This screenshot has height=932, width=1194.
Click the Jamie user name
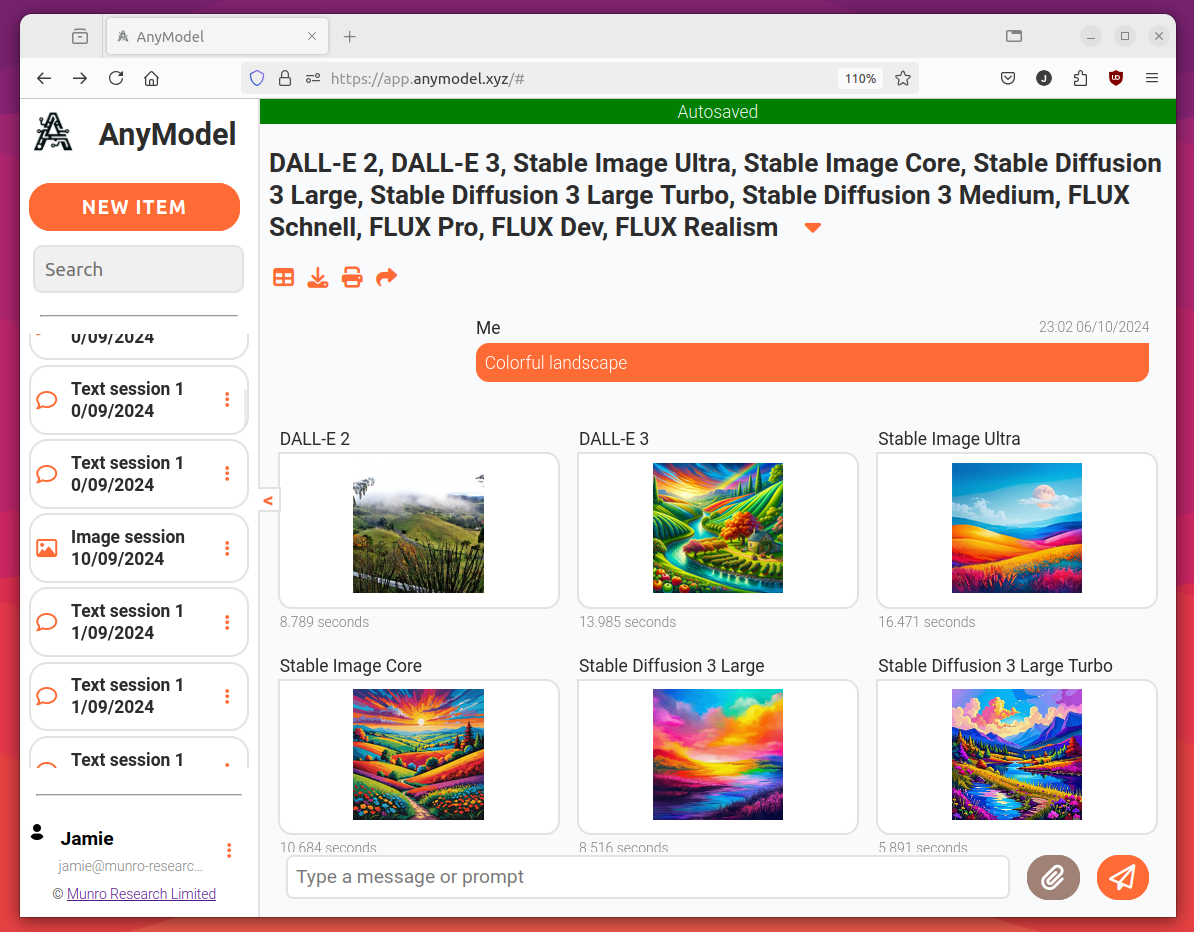pyautogui.click(x=87, y=838)
